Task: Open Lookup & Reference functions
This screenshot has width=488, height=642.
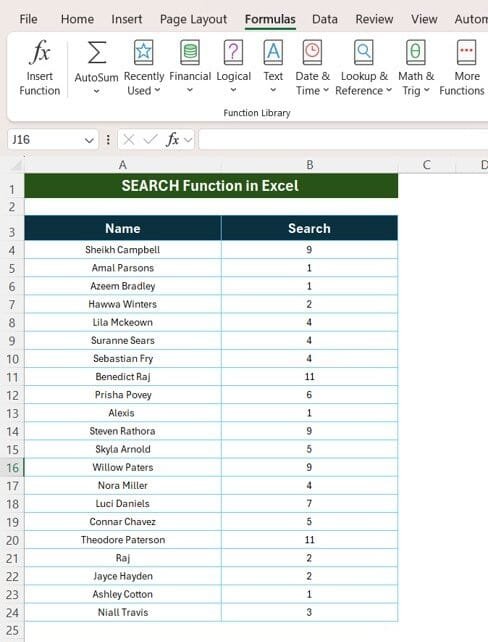Action: click(x=364, y=68)
